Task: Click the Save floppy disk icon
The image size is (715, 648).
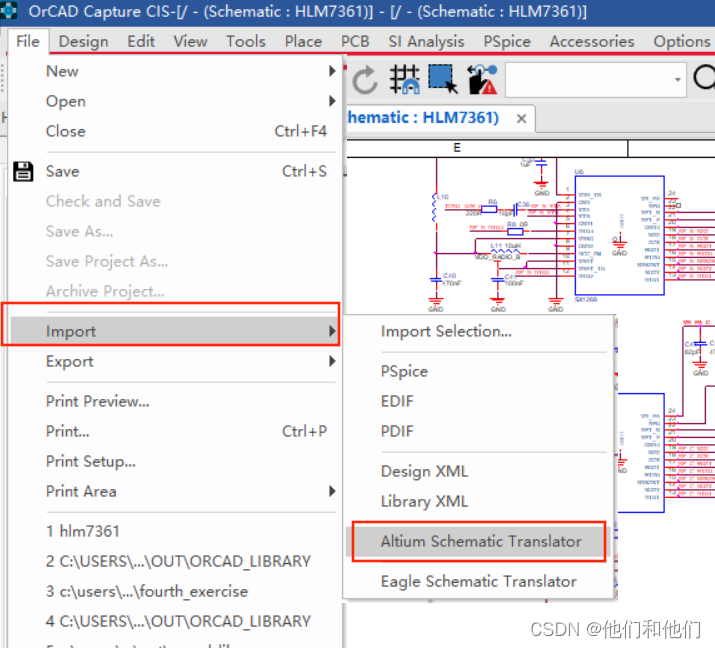Action: (x=23, y=171)
